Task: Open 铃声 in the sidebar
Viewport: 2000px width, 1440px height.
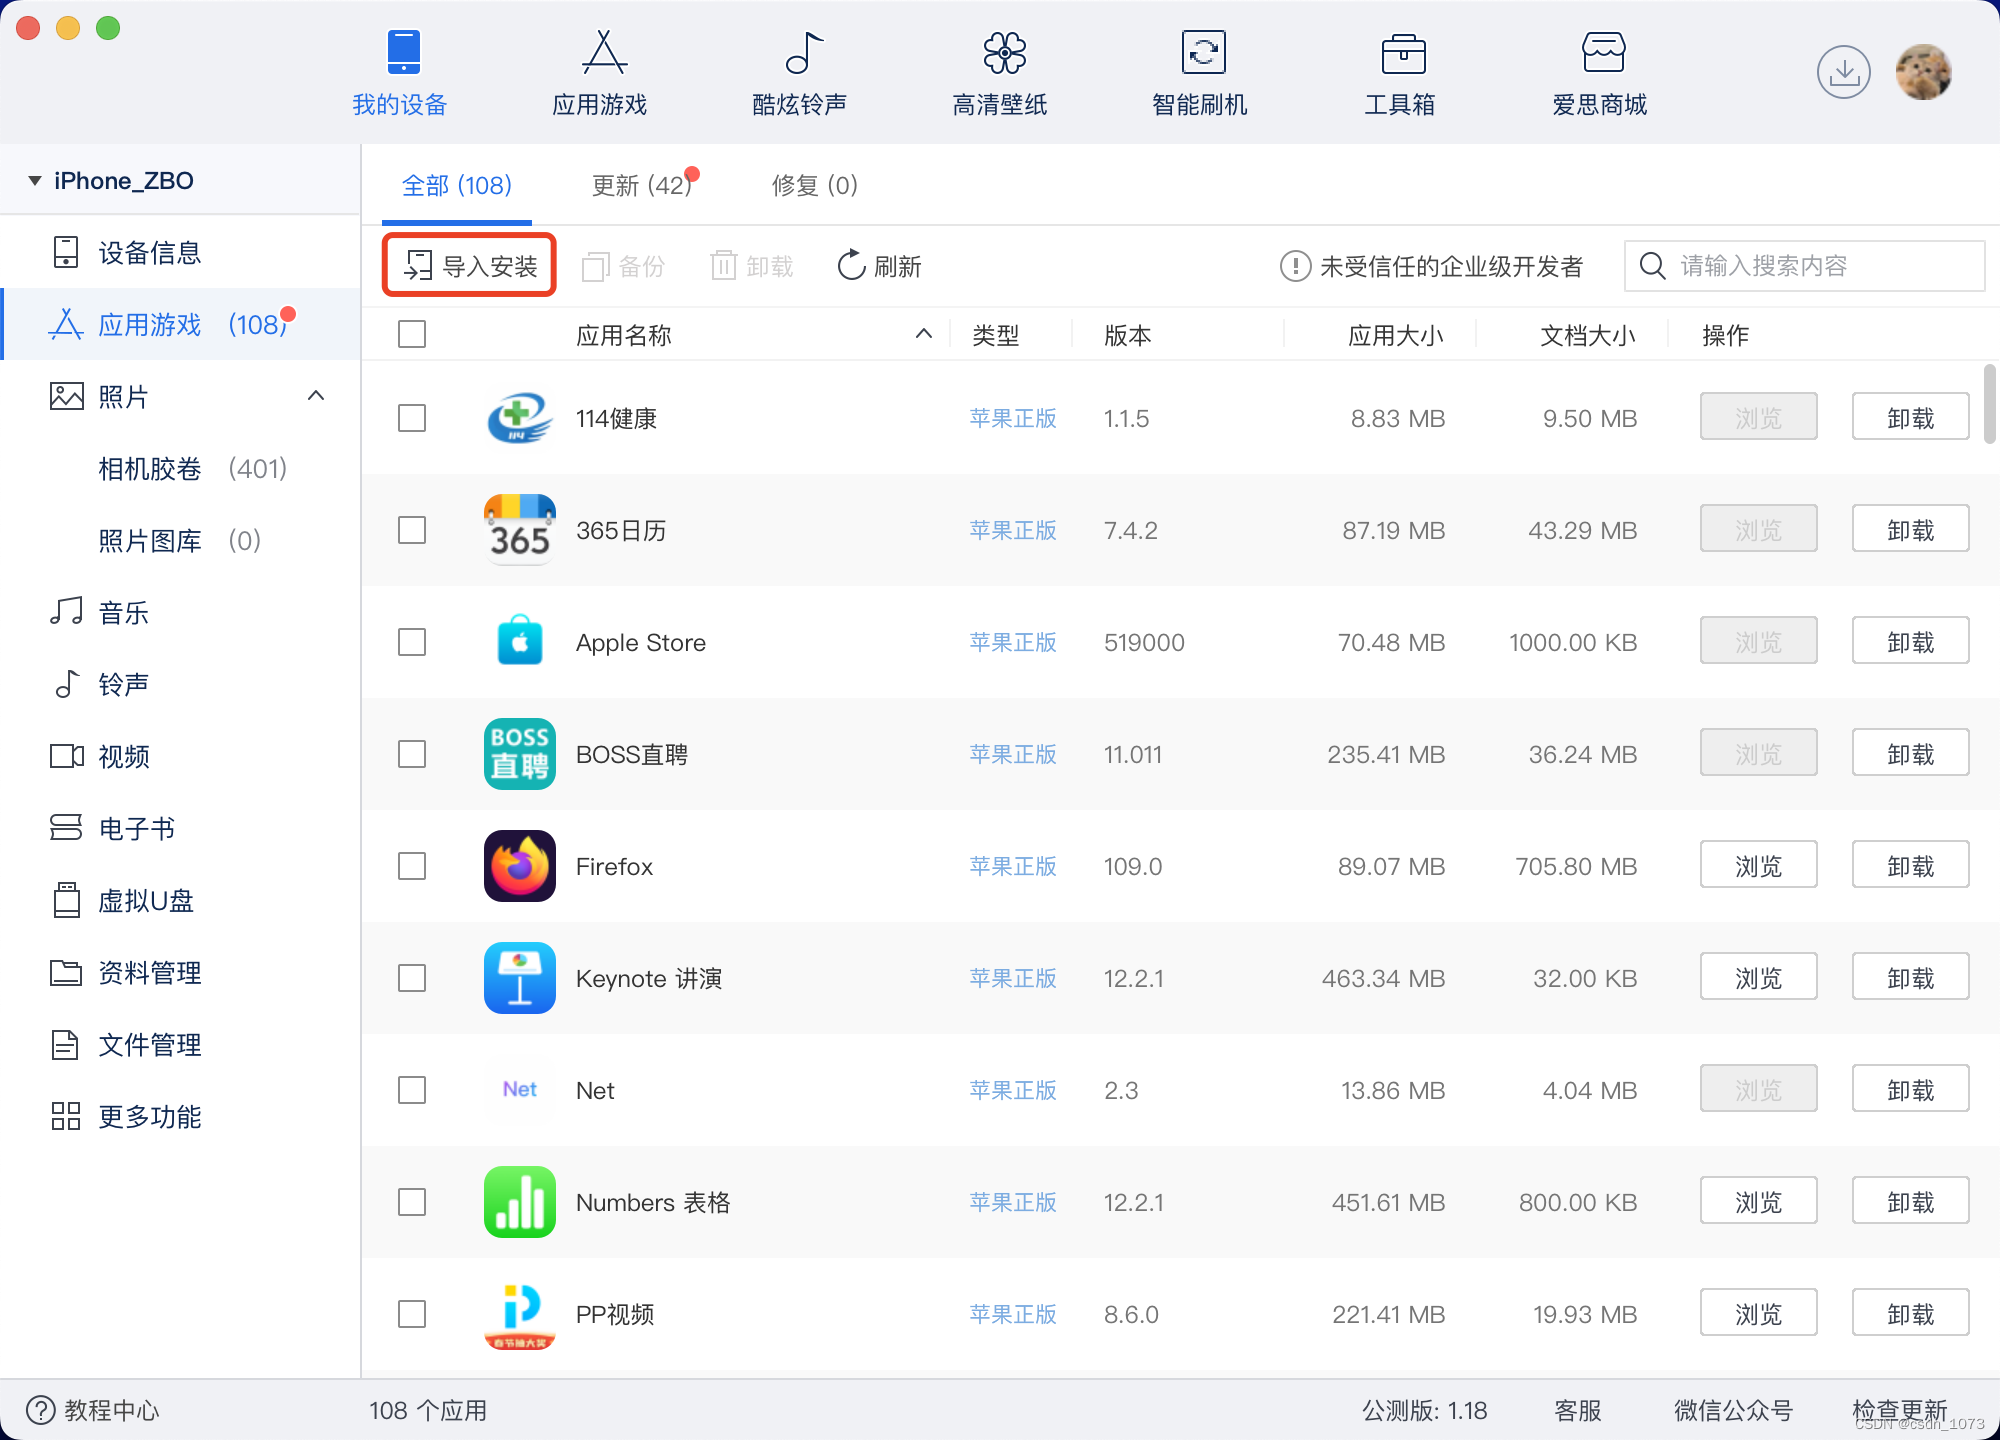Action: [x=180, y=684]
